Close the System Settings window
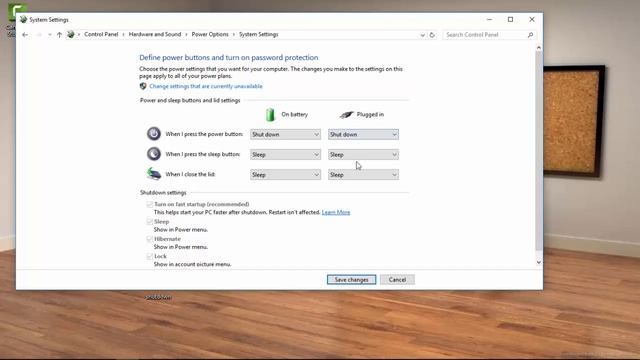This screenshot has width=640, height=360. [x=532, y=19]
